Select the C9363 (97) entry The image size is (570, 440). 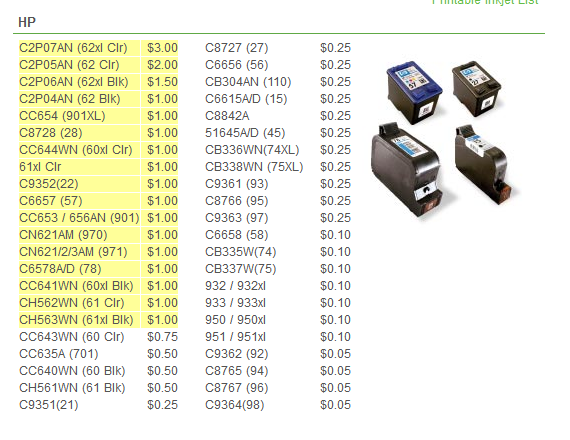(237, 218)
